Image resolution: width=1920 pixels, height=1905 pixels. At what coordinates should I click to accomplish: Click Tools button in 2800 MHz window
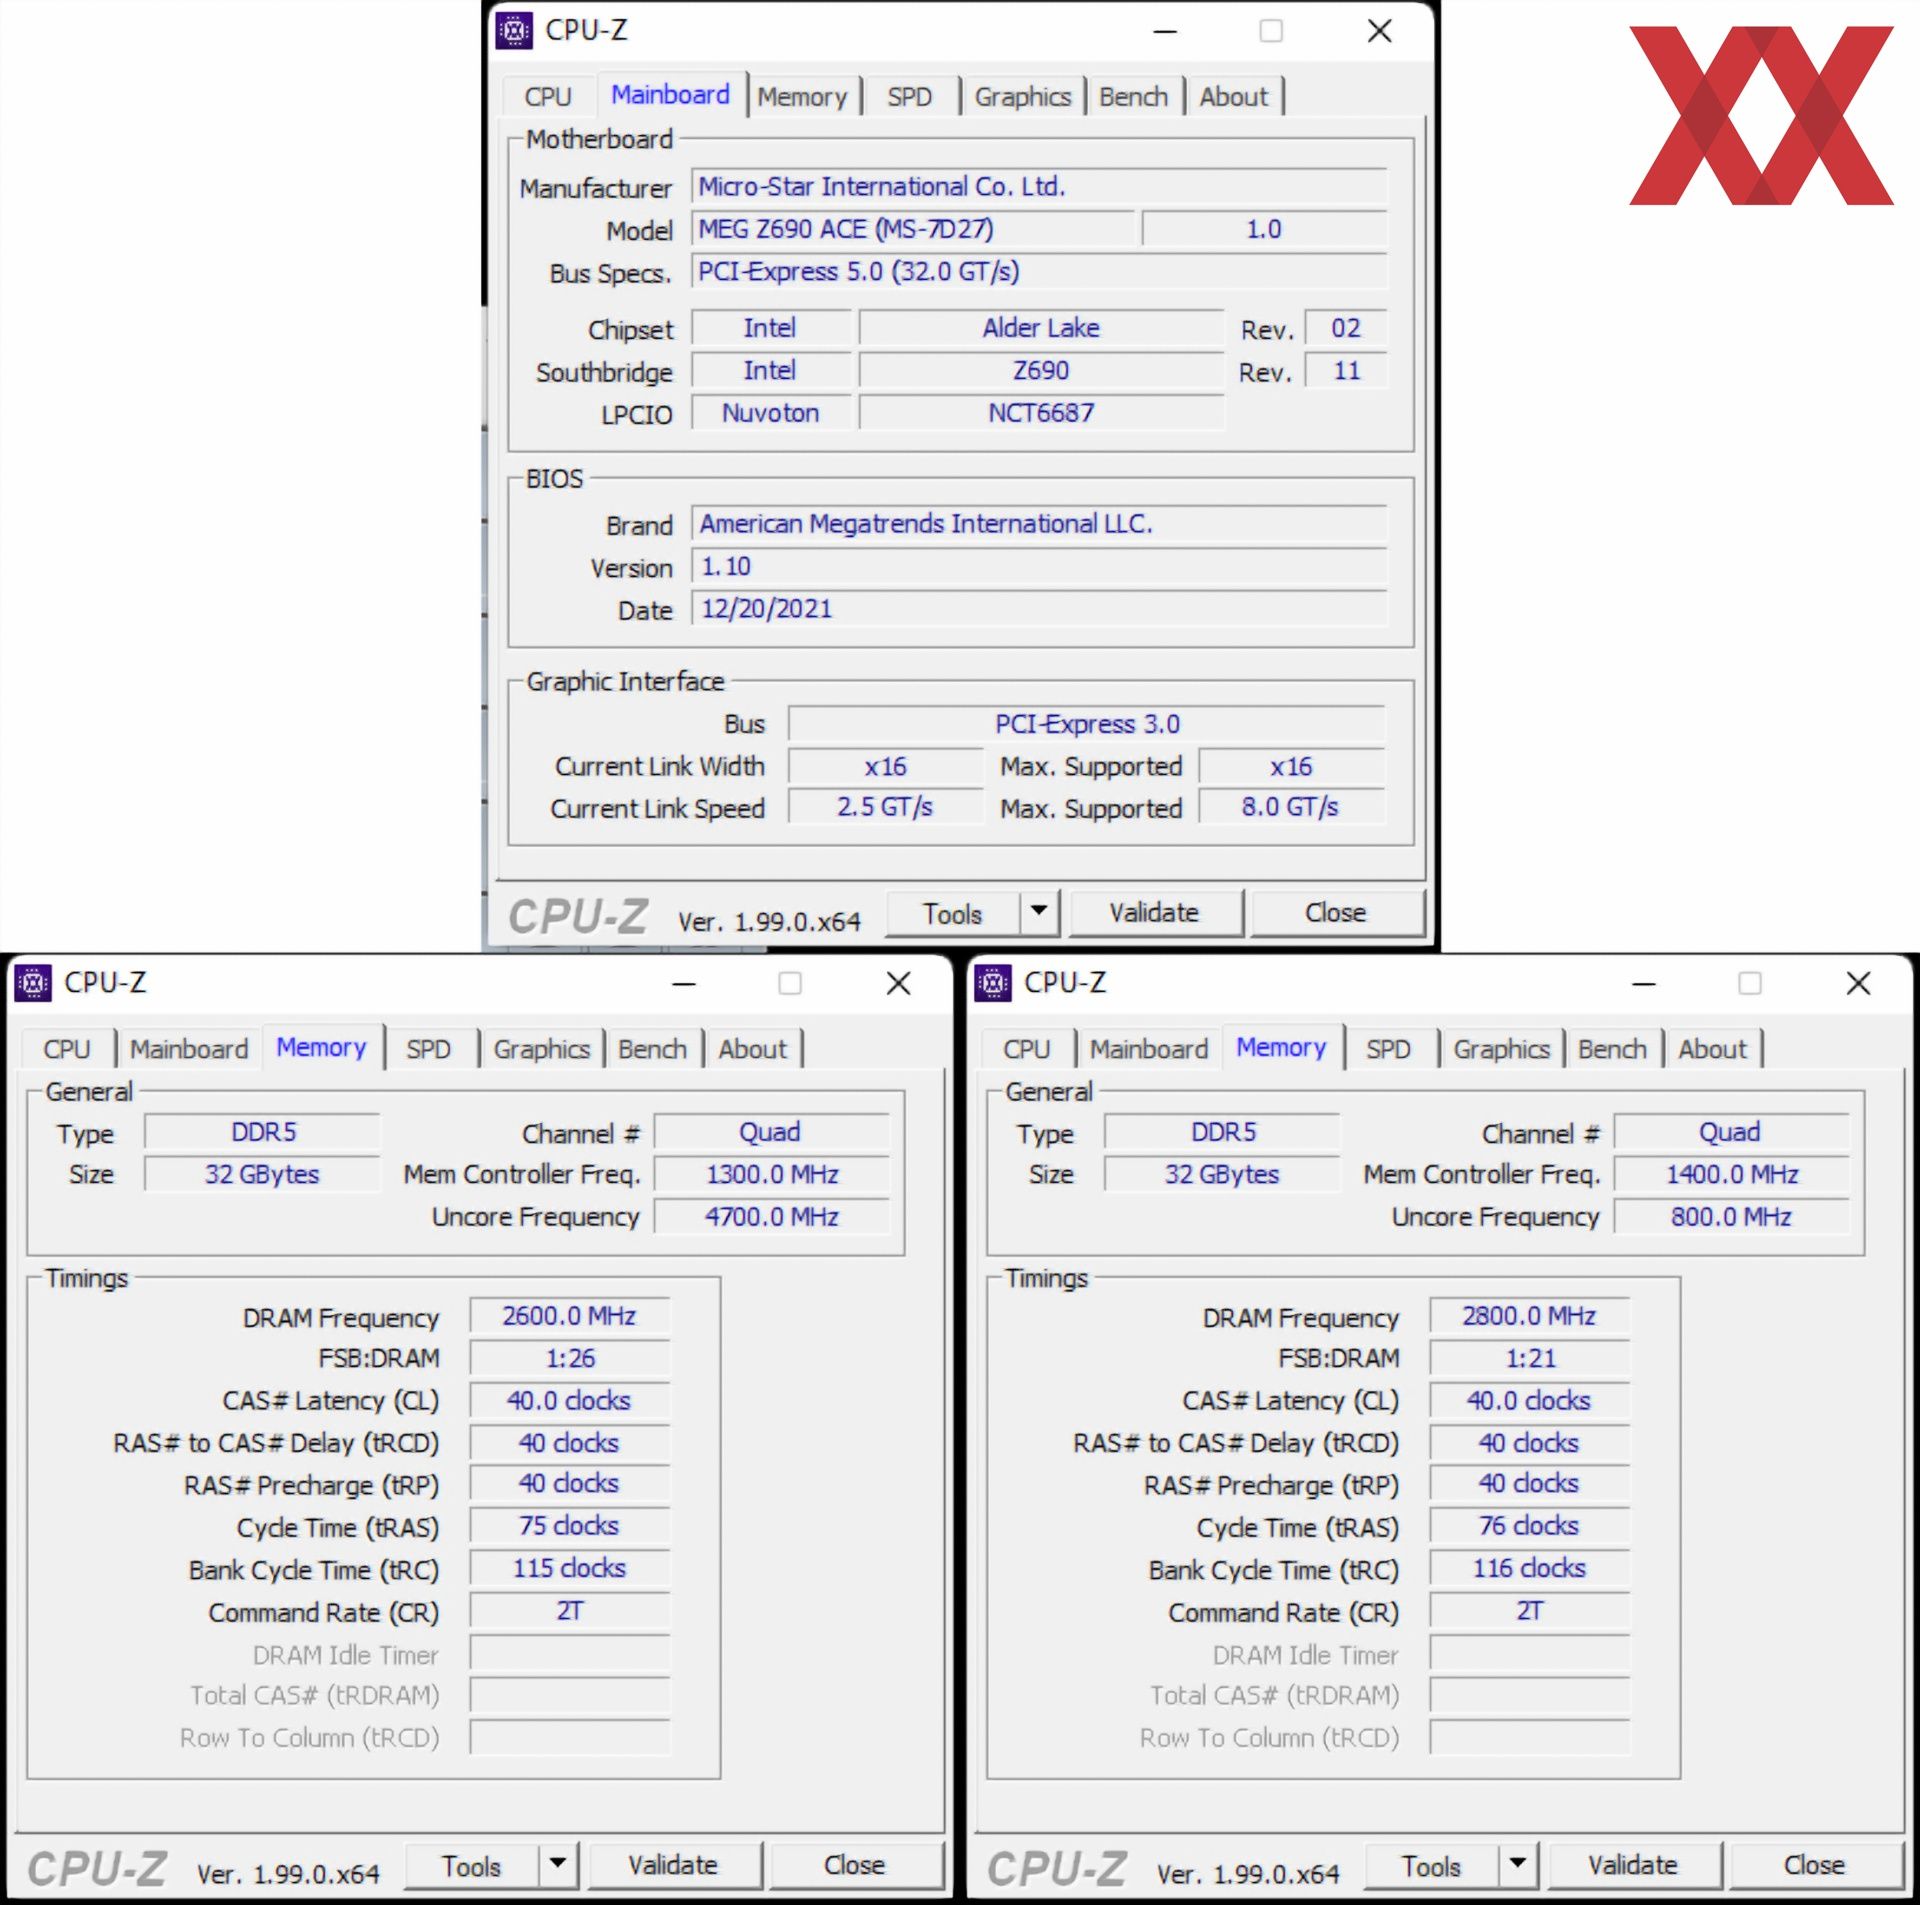[x=1432, y=1865]
